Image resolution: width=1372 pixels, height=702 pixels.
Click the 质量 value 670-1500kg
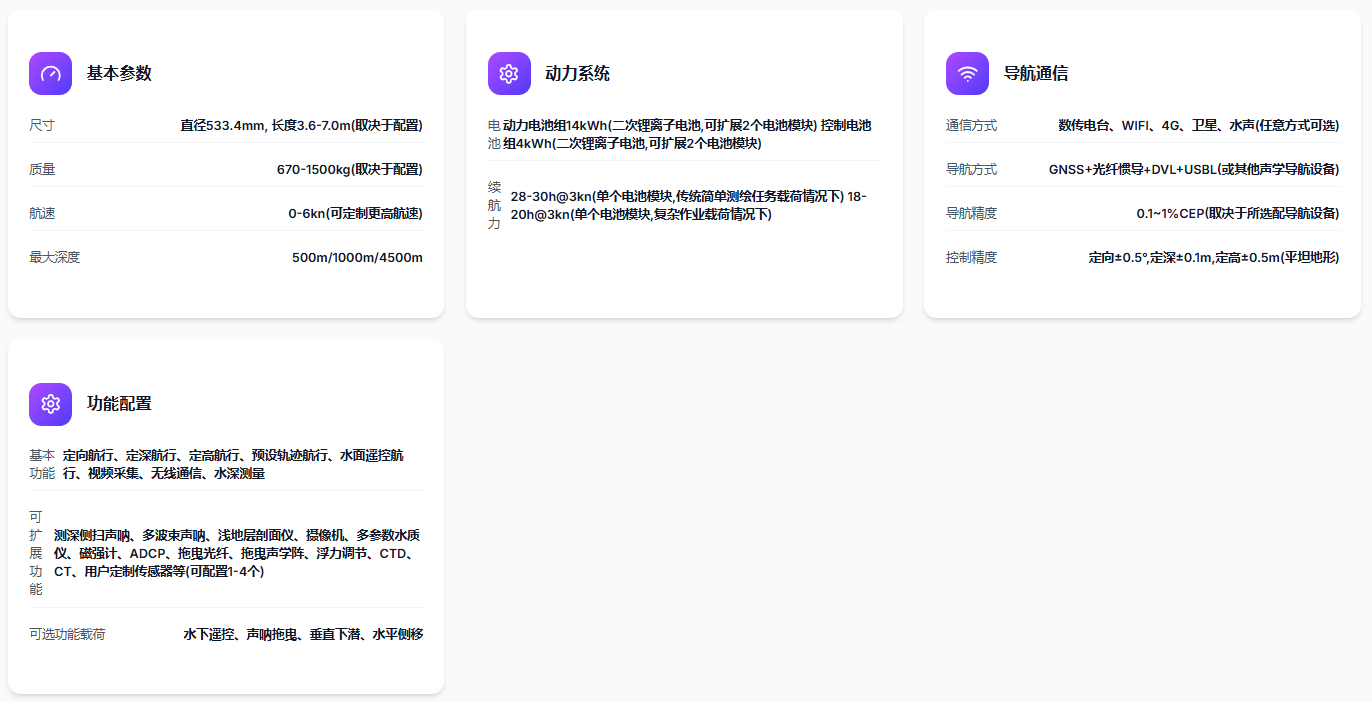pyautogui.click(x=349, y=169)
